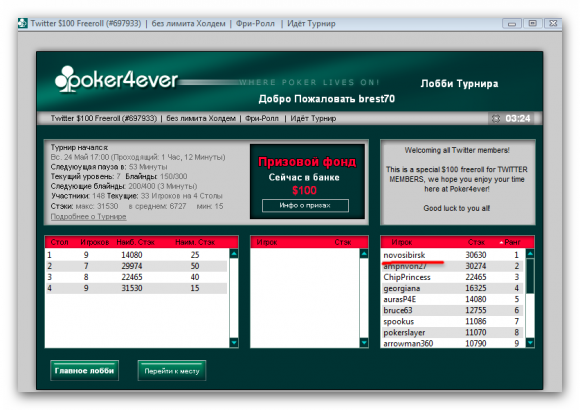Click the clock icon beside 03:24 timer
The image size is (580, 410).
[x=496, y=118]
